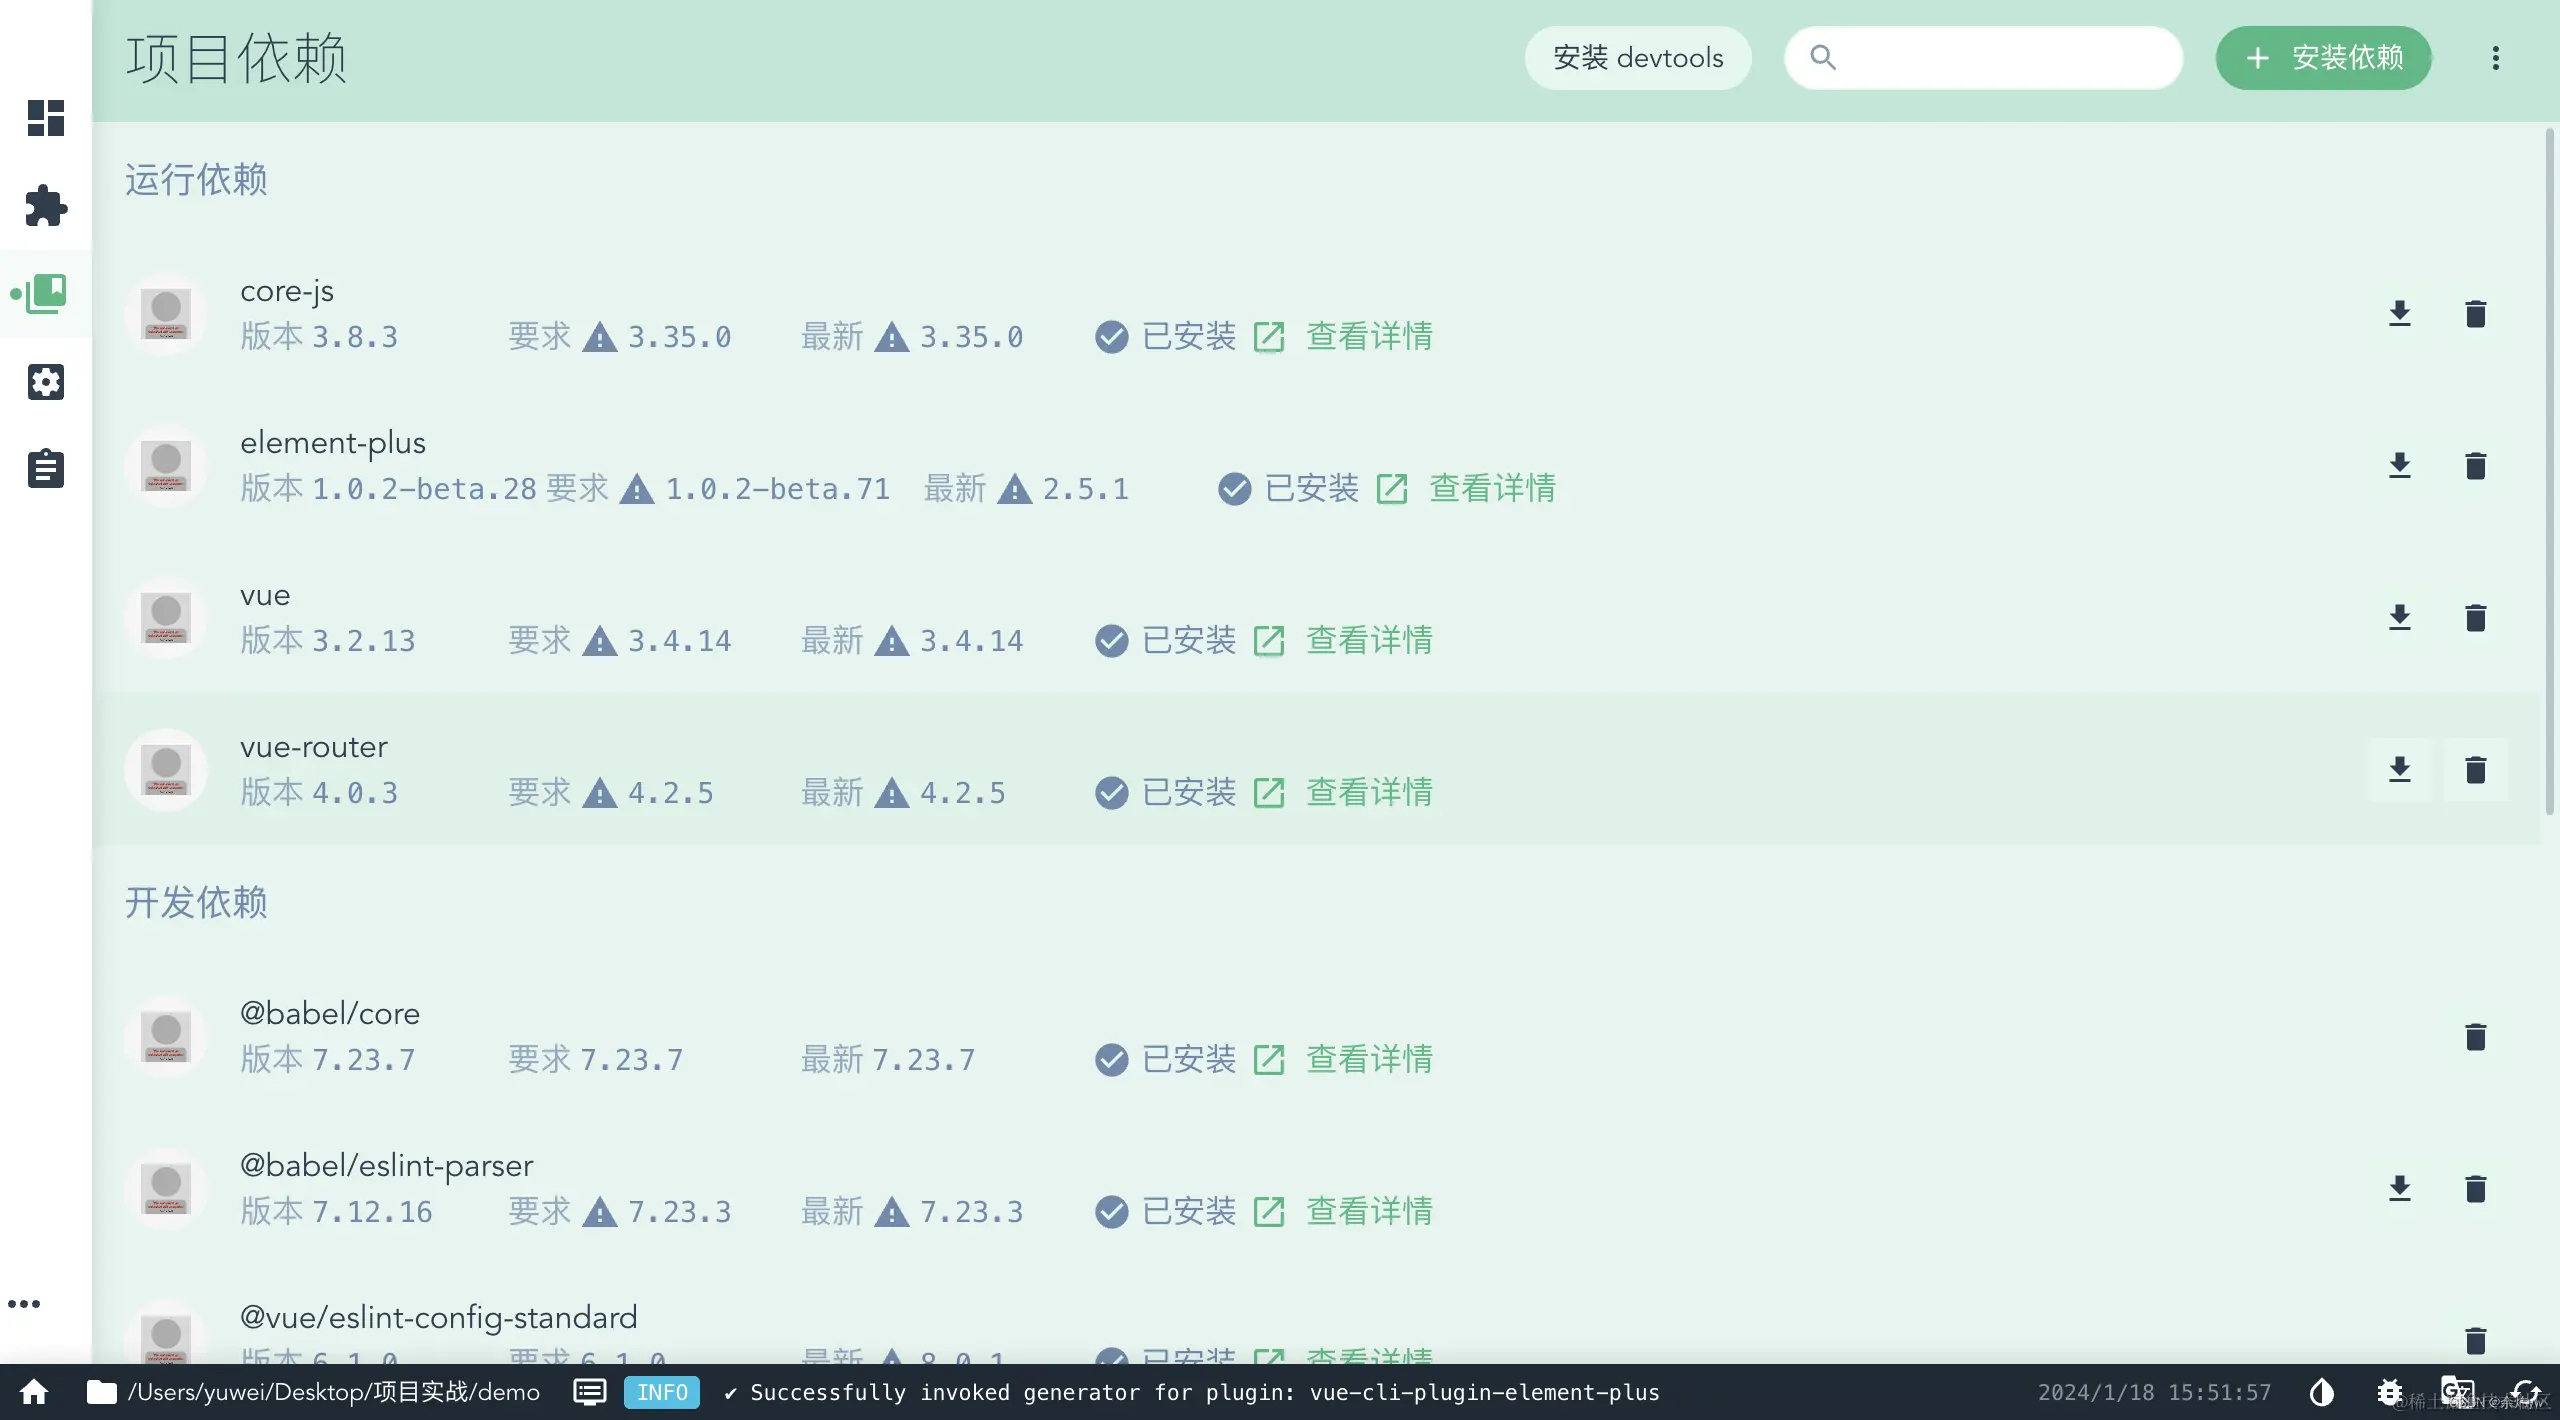
Task: Toggle the log console icon in status bar
Action: click(589, 1392)
